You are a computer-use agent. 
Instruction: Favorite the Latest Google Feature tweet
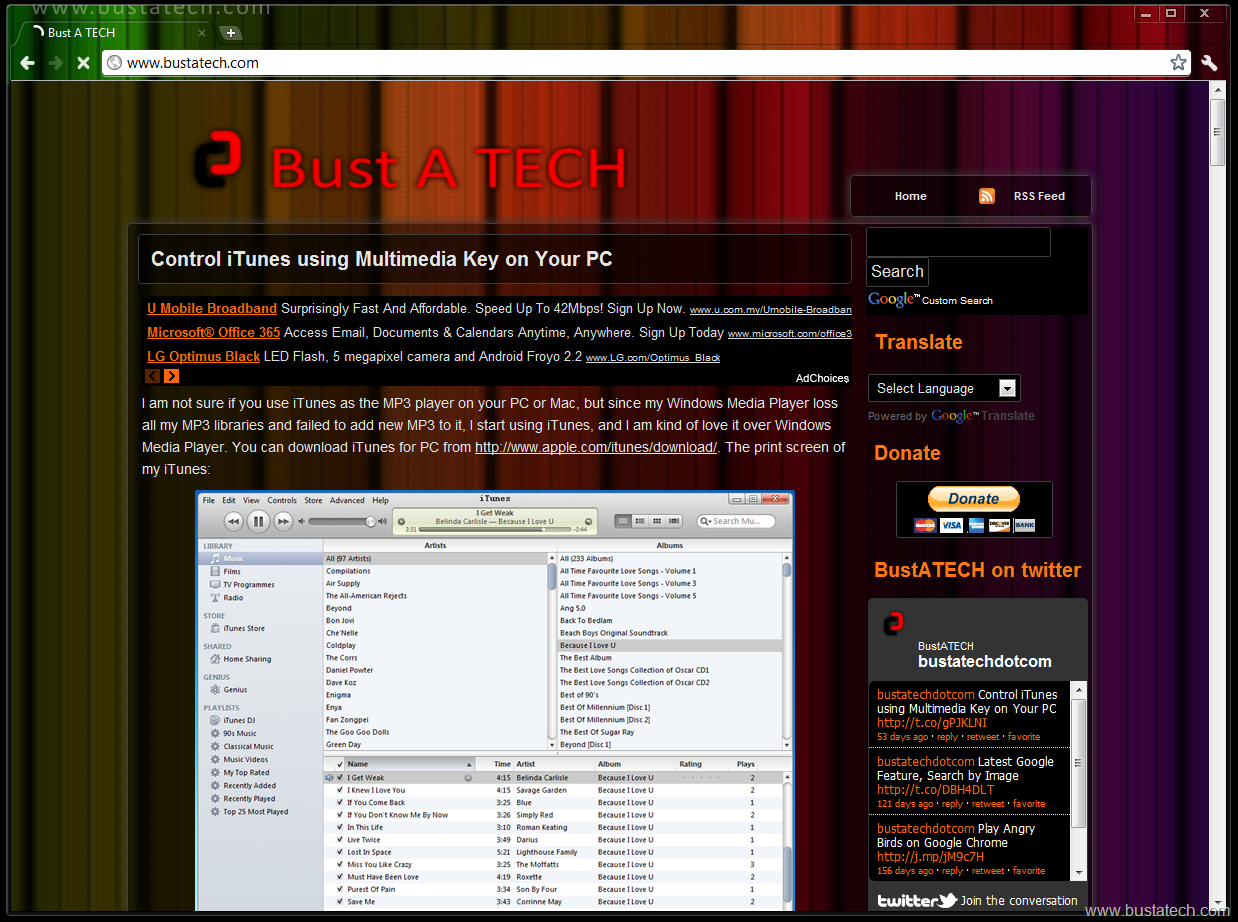click(x=1029, y=804)
